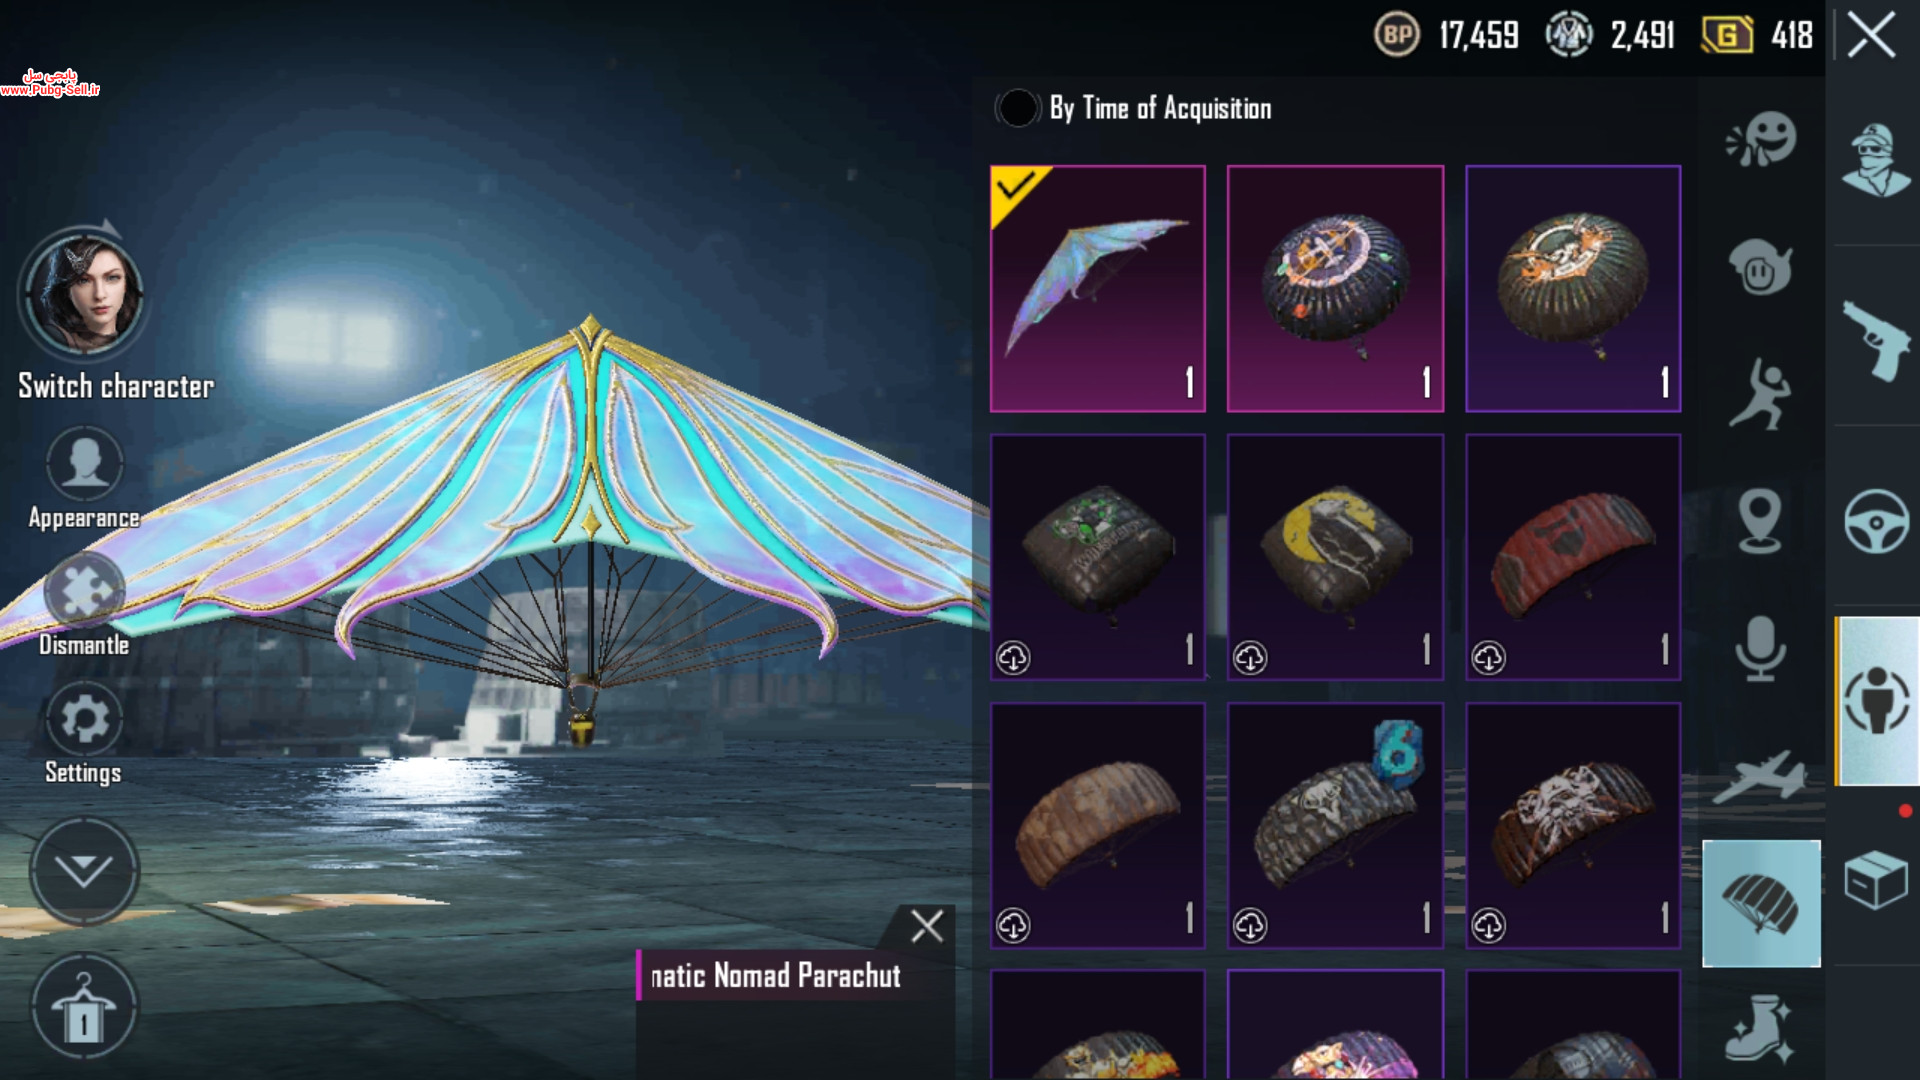Open the wardrobe hanger icon

tap(84, 1008)
